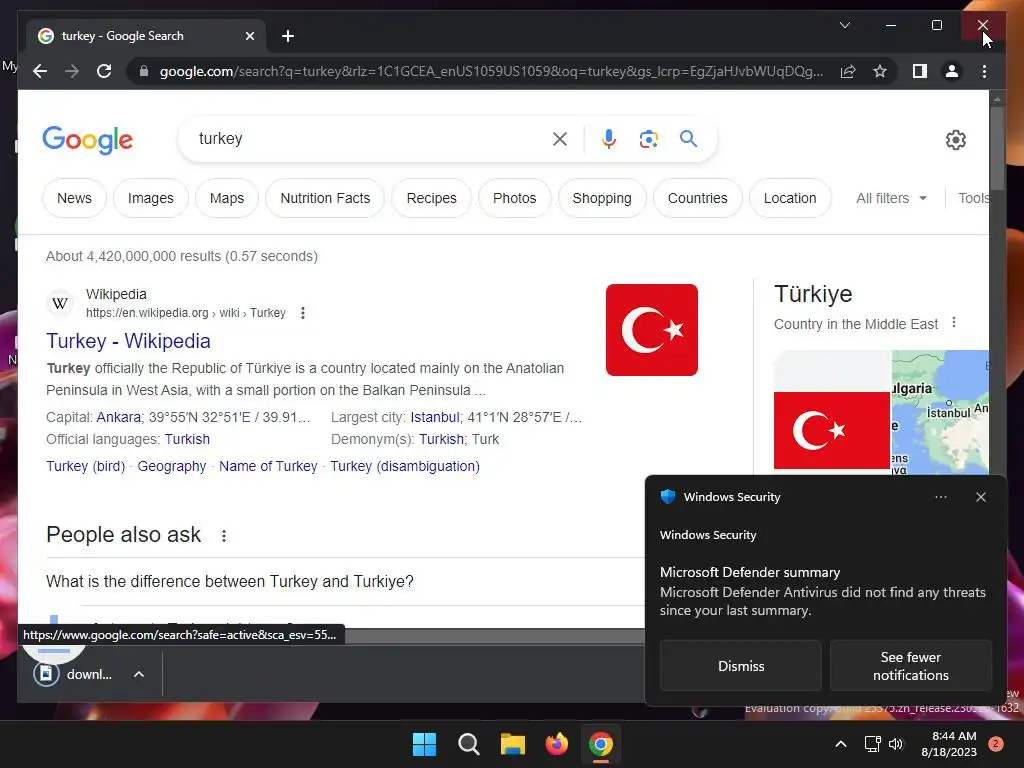This screenshot has width=1024, height=768.
Task: Expand the All filters dropdown
Action: point(891,198)
